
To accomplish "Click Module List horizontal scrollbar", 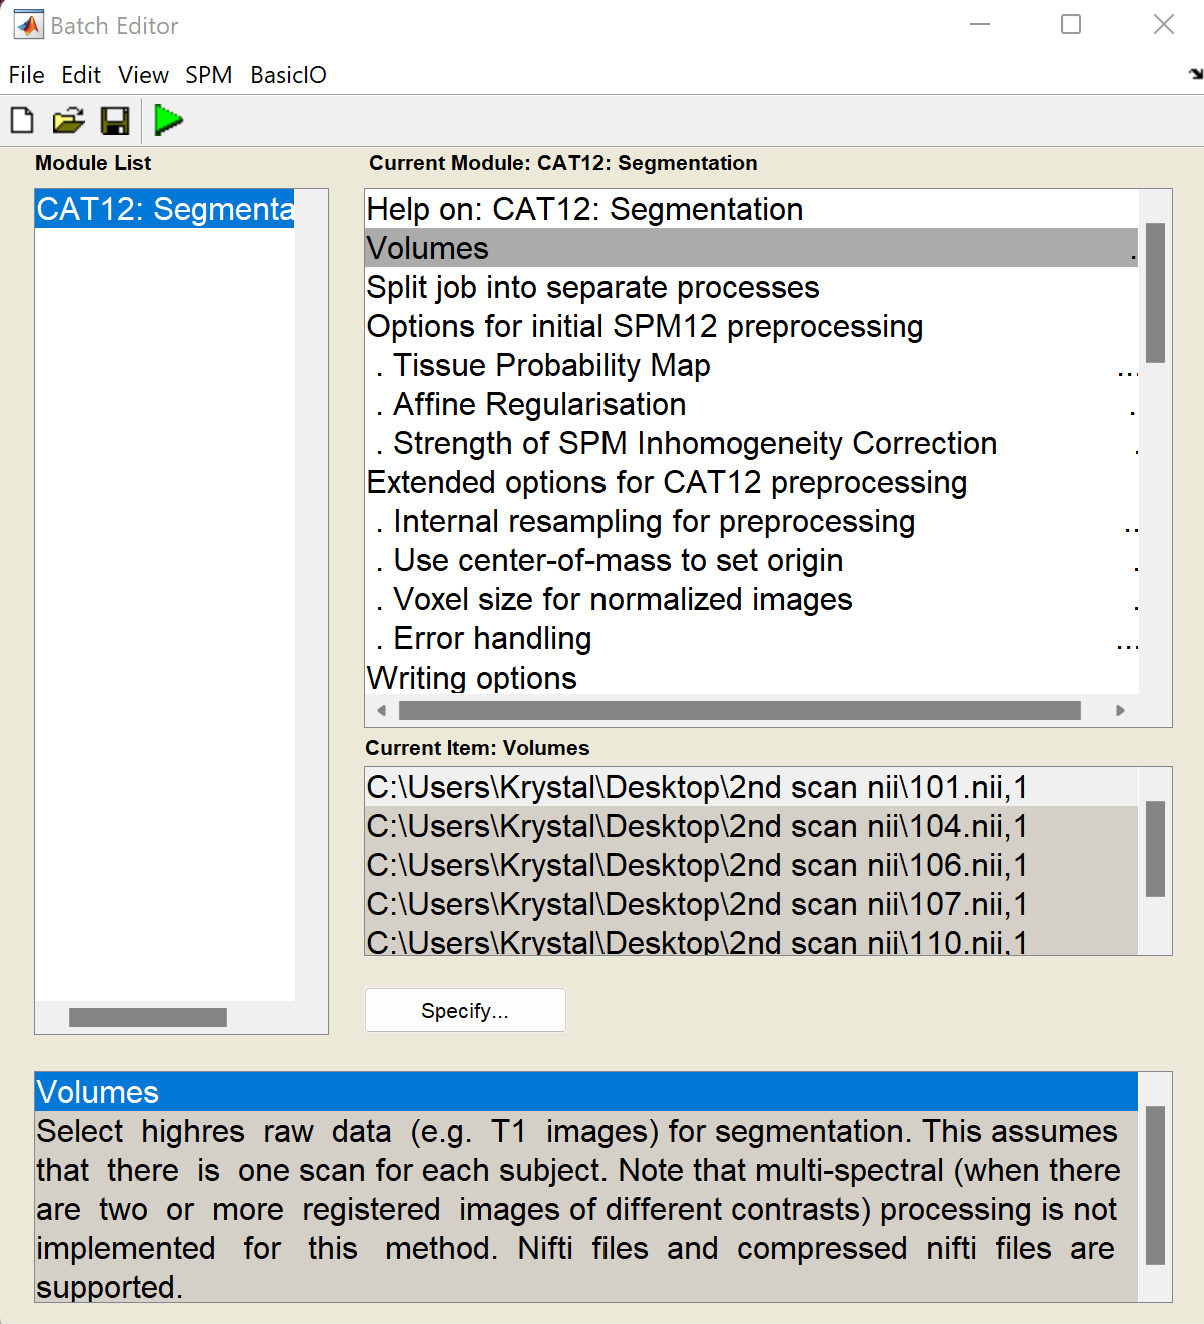I will (148, 1017).
